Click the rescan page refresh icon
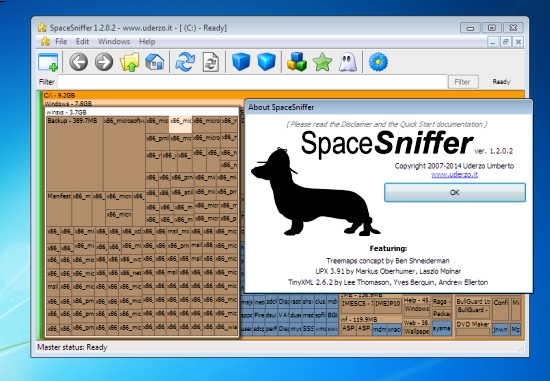550x381 pixels. 211,62
